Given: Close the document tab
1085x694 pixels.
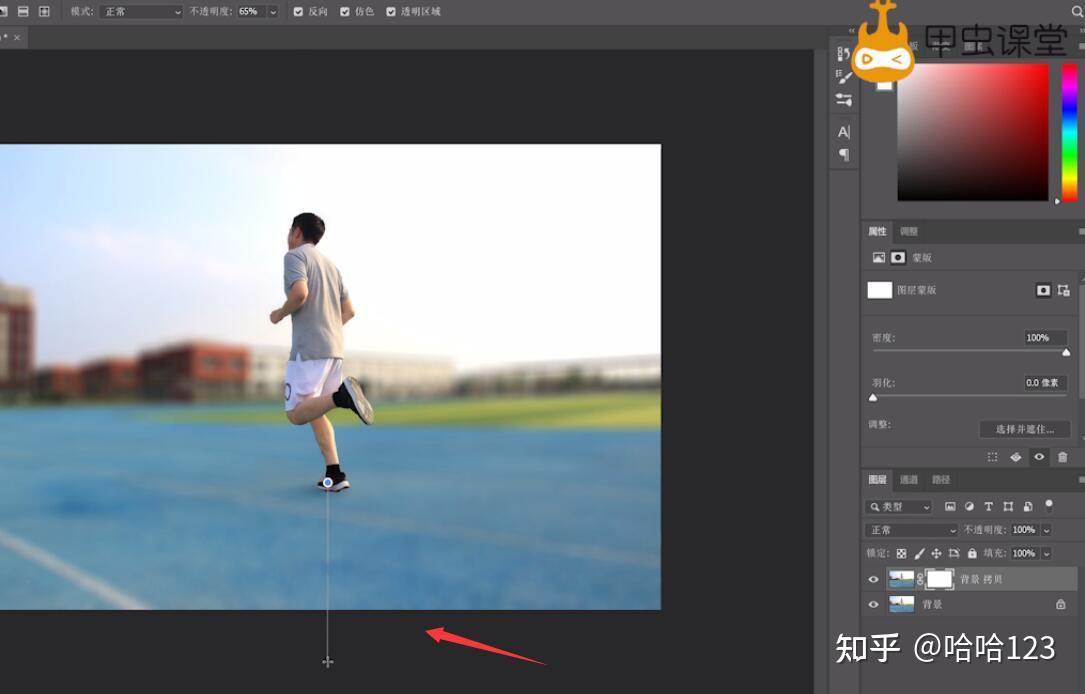Looking at the screenshot, I should pos(17,37).
